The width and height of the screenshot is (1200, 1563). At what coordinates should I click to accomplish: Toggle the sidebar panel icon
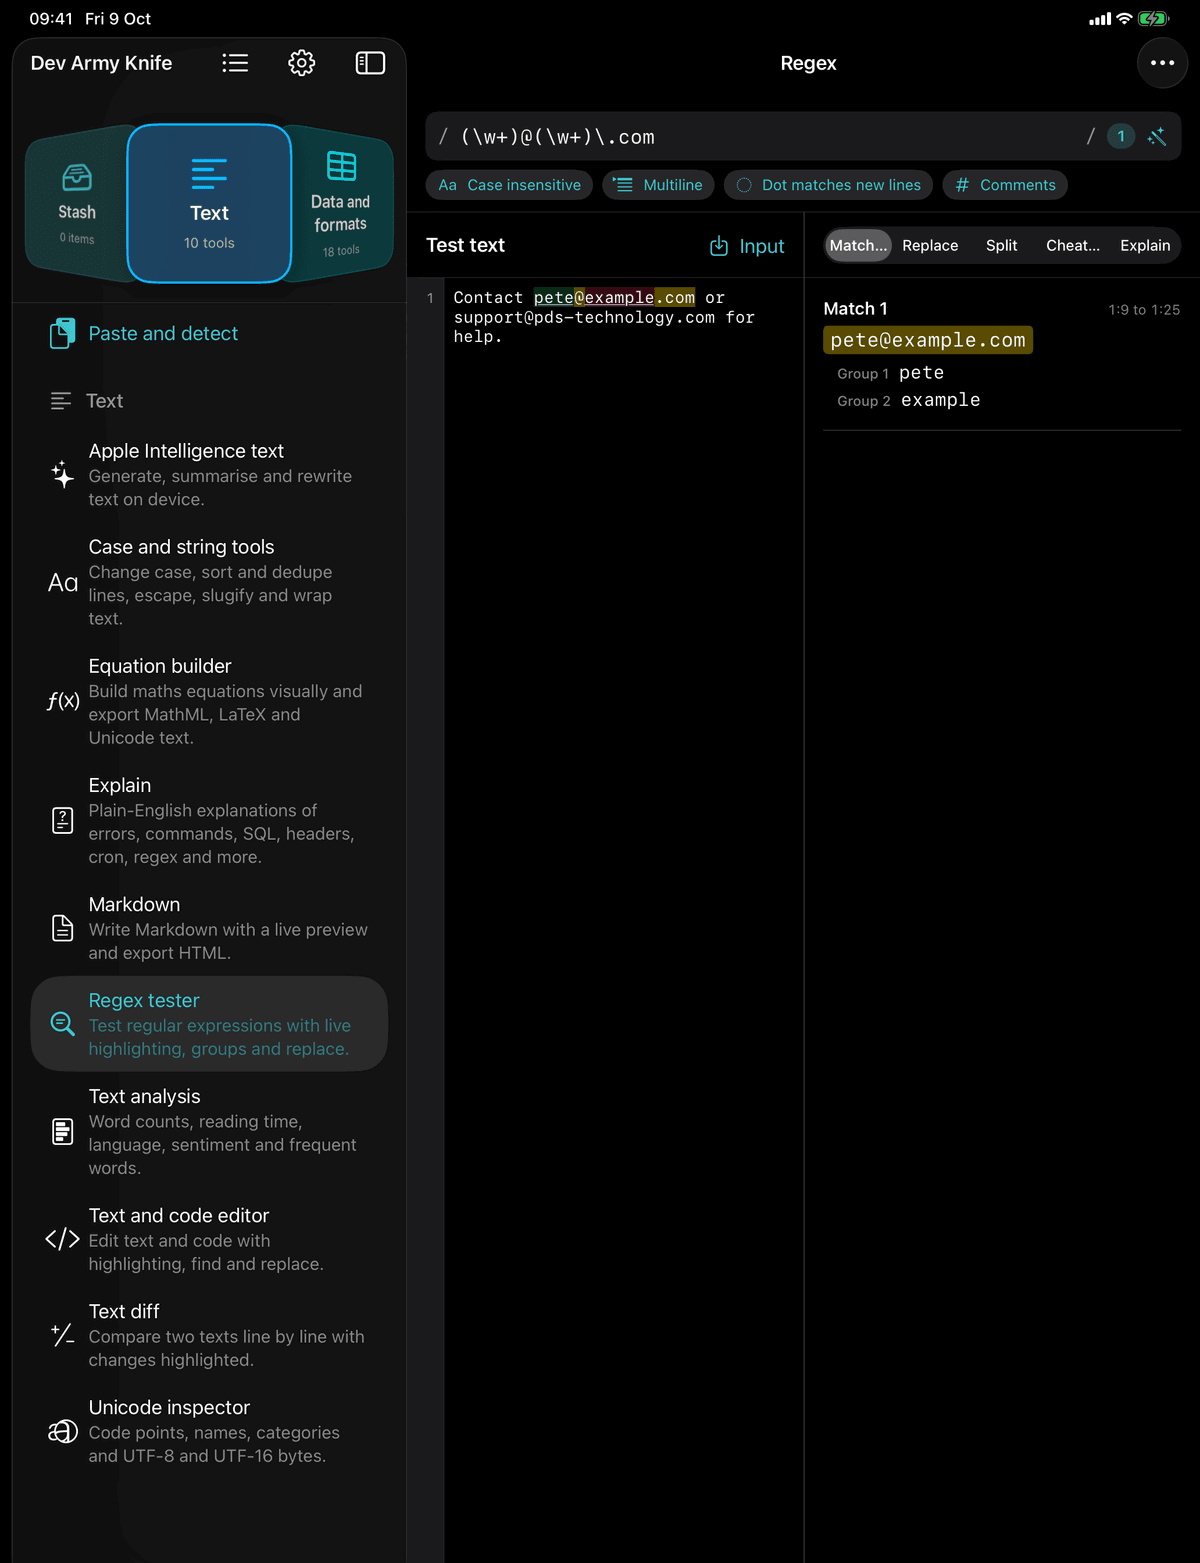(370, 63)
